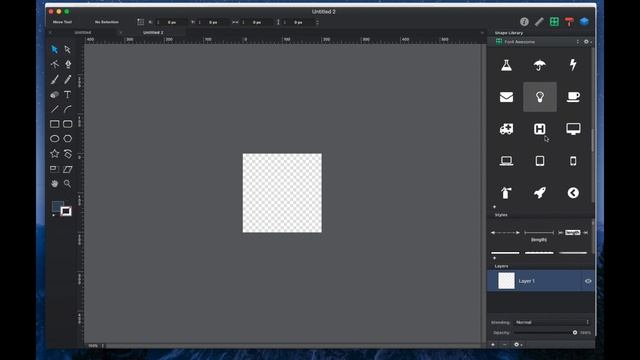Select the Layer 1 thumbnail
640x360 pixels.
[507, 281]
